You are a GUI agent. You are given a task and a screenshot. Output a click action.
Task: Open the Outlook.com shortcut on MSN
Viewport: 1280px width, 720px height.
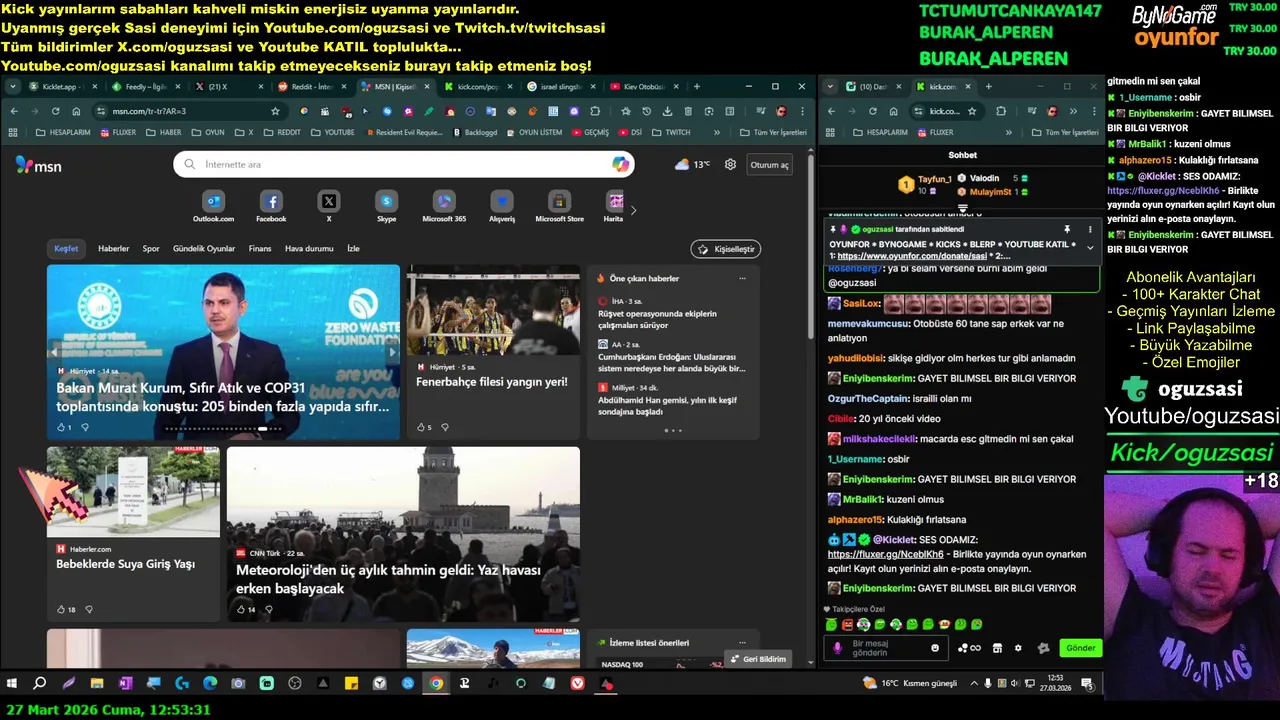(x=213, y=207)
